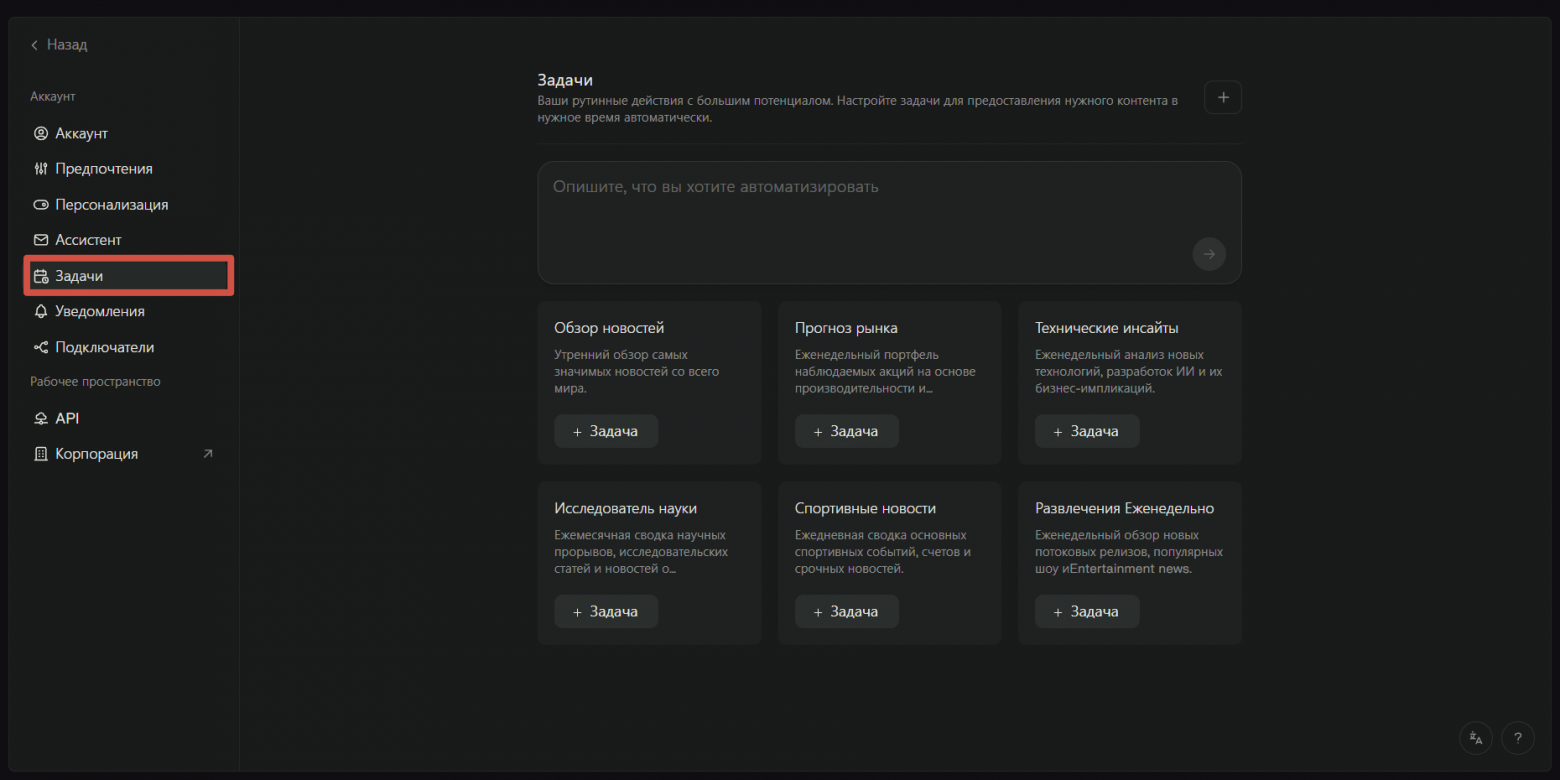
Task: Click the automation description text field
Action: click(x=860, y=210)
